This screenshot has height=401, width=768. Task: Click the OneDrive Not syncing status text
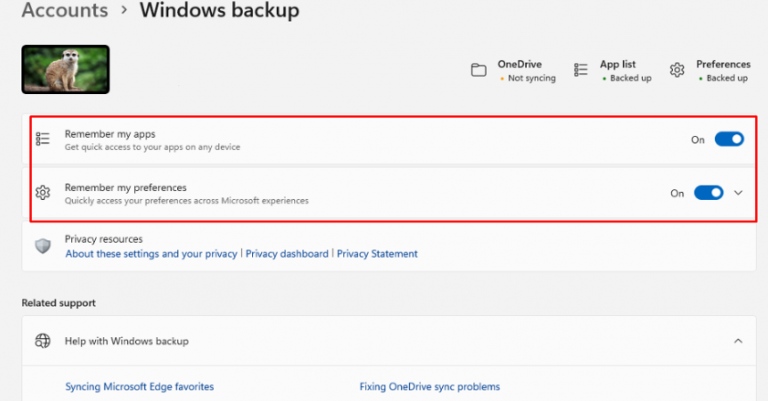tap(530, 78)
